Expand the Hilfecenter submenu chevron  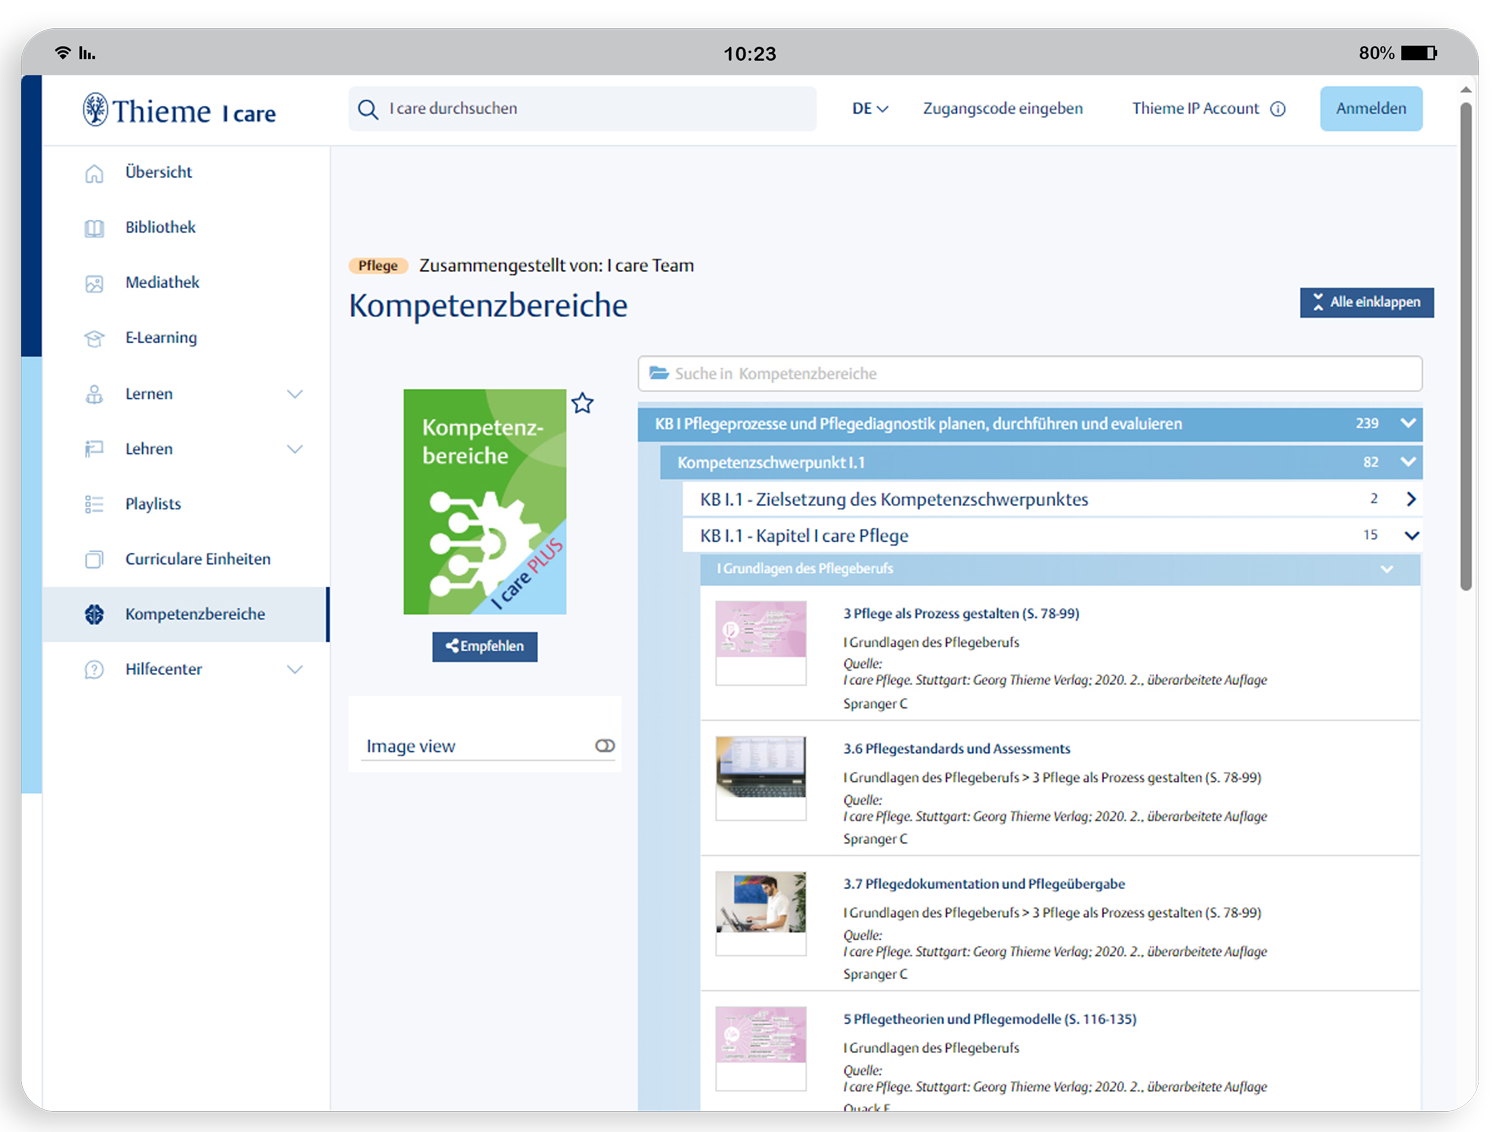(x=295, y=669)
